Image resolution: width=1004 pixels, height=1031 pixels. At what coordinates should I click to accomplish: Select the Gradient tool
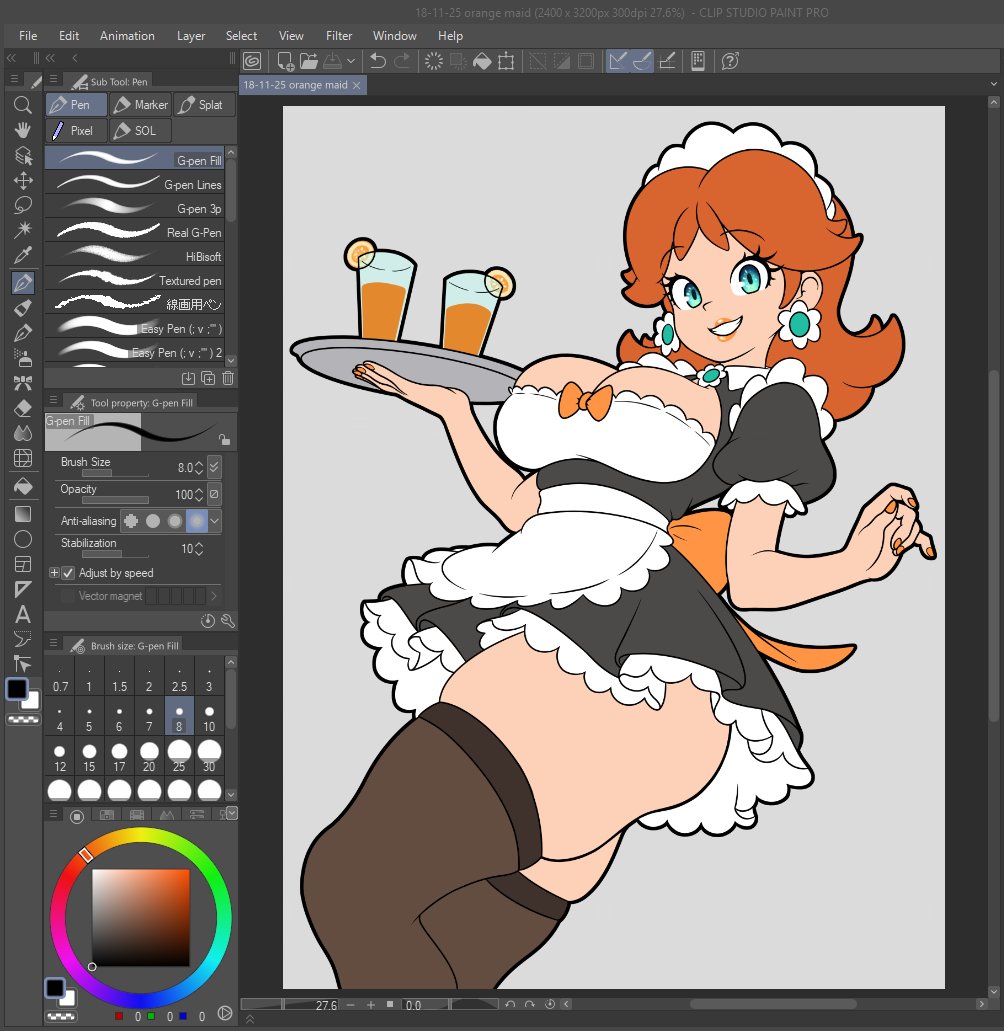[x=22, y=513]
